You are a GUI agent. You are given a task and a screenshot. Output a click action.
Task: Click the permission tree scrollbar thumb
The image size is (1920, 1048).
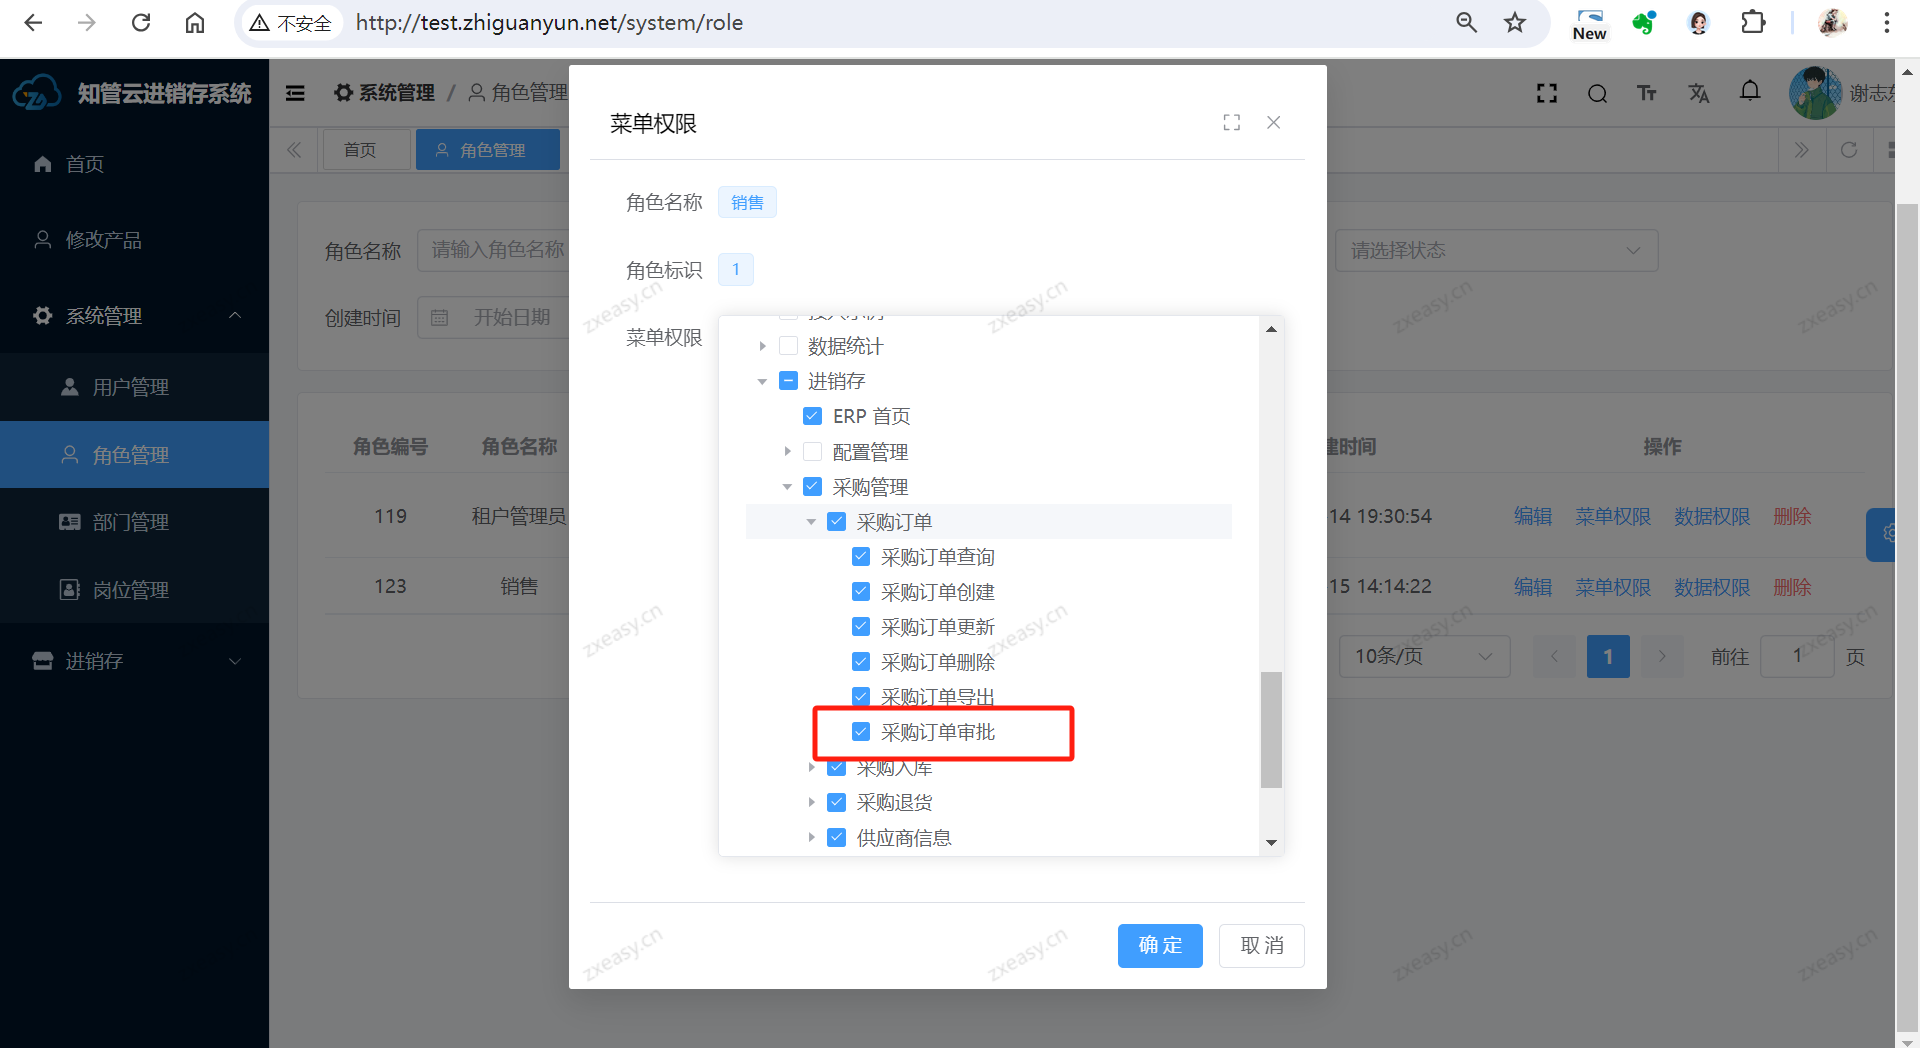click(1271, 730)
